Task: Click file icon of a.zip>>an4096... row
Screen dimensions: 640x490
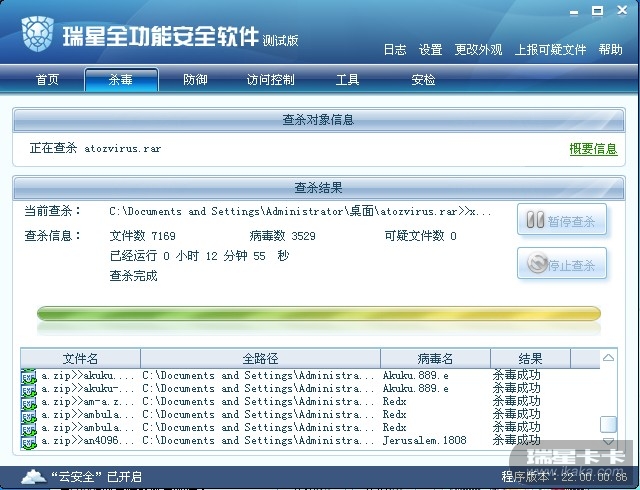Action: (x=29, y=441)
